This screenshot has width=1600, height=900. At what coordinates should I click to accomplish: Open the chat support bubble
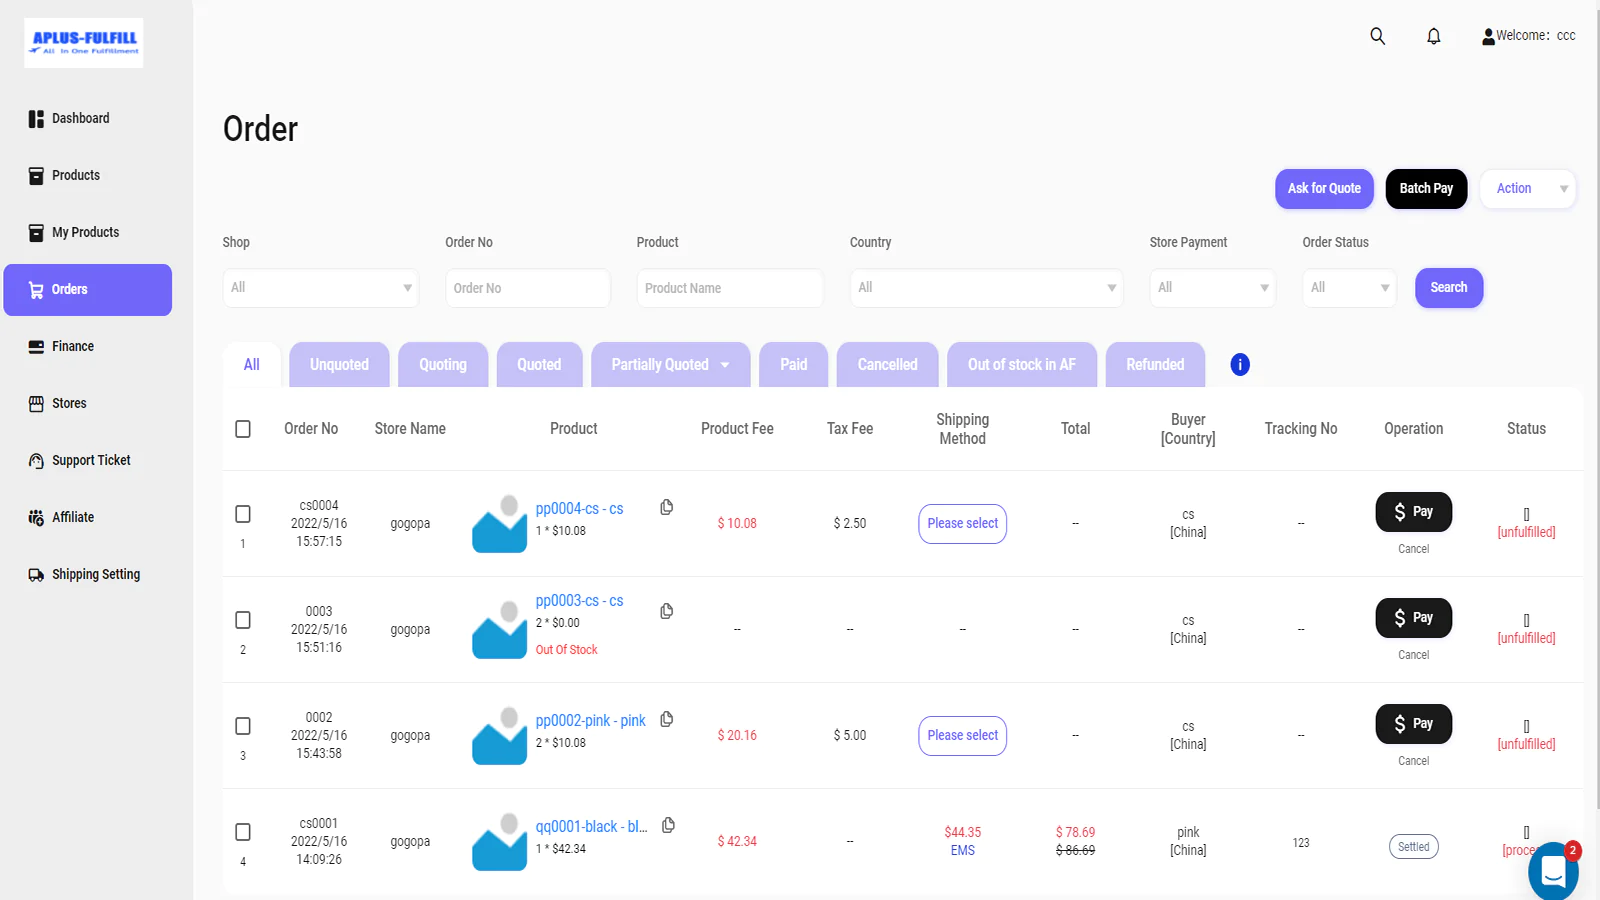[x=1553, y=871]
